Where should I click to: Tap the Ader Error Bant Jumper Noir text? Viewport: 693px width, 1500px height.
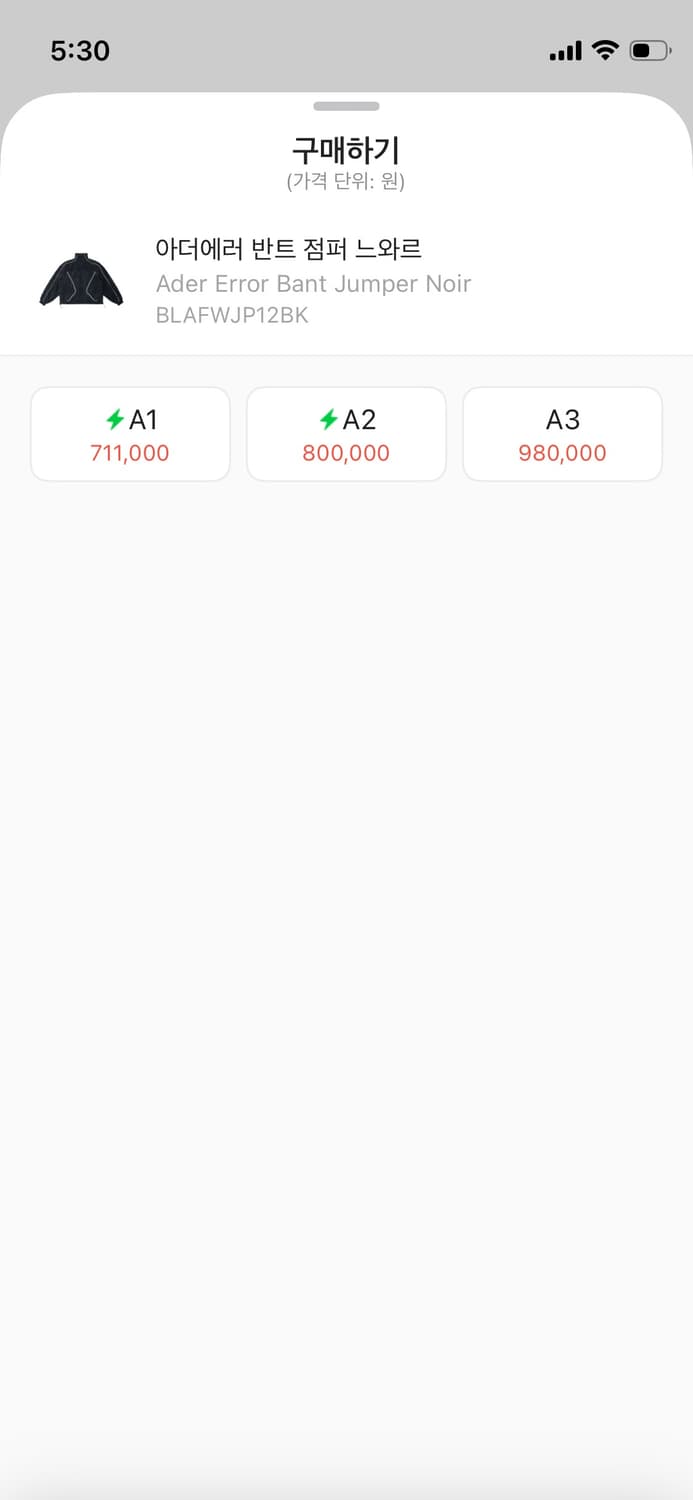point(313,284)
